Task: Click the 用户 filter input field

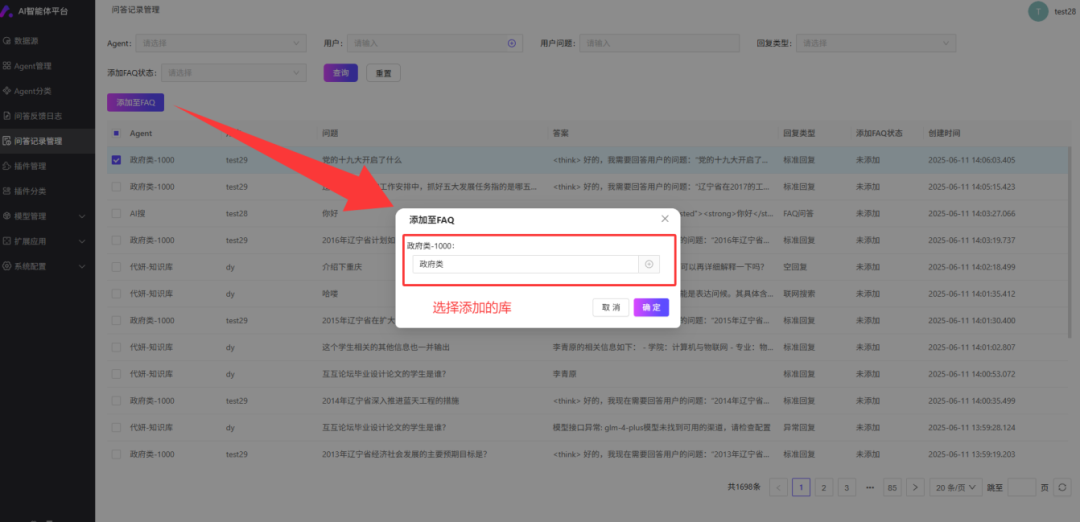Action: (435, 43)
